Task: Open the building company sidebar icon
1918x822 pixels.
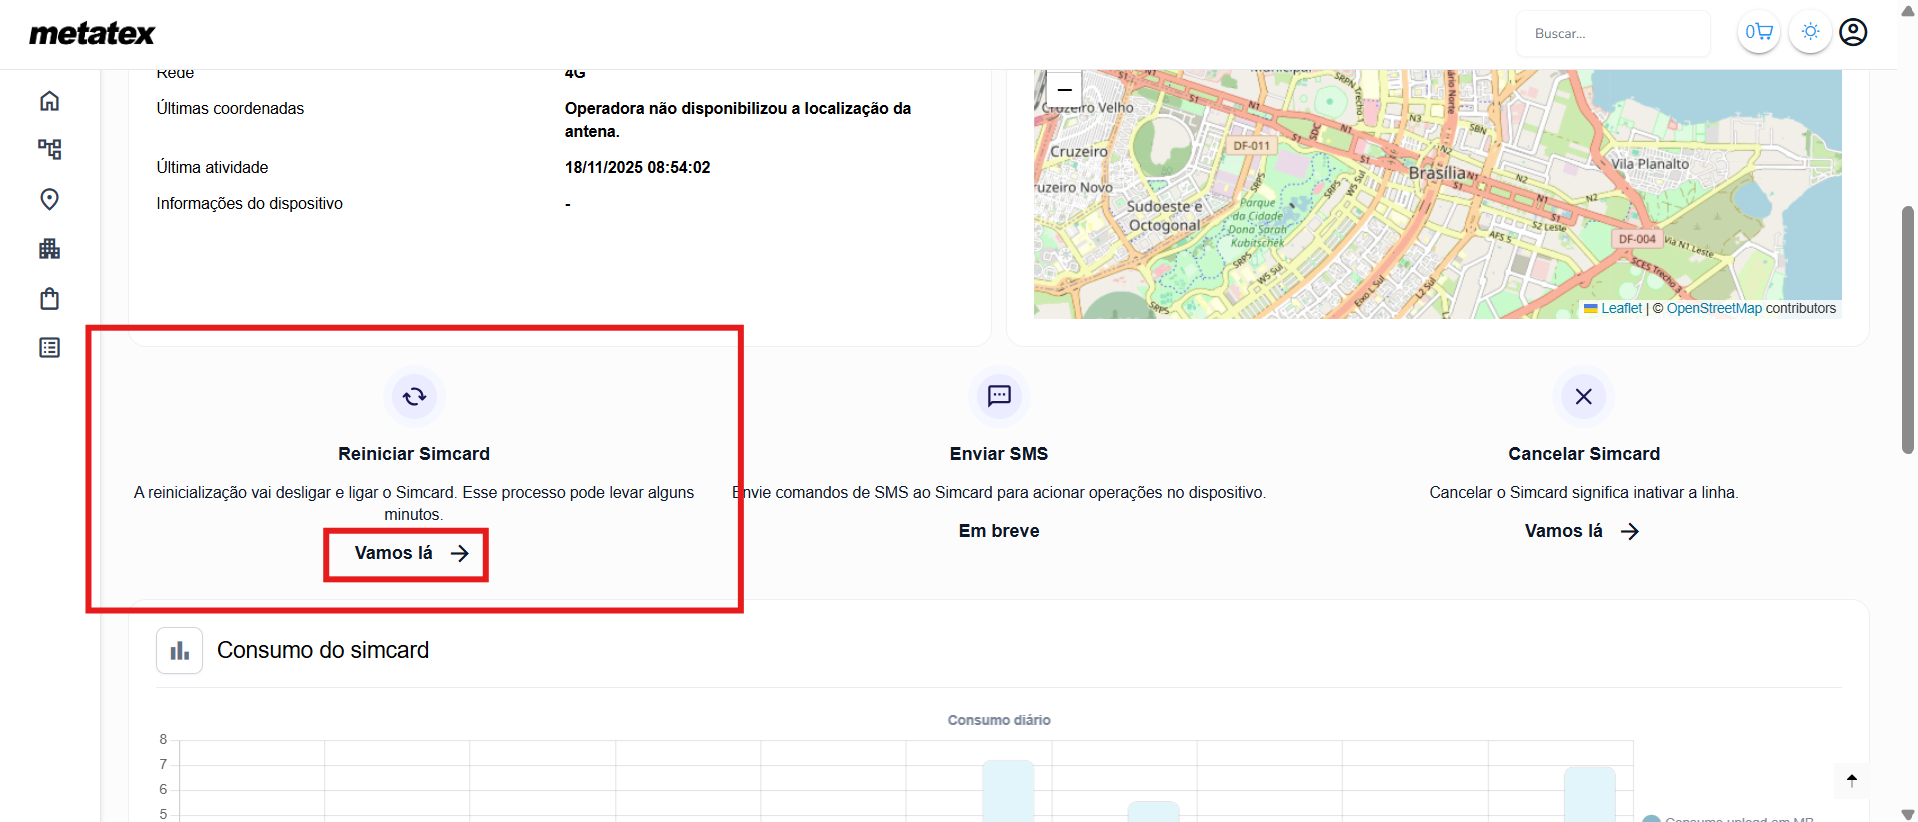Action: 49,249
